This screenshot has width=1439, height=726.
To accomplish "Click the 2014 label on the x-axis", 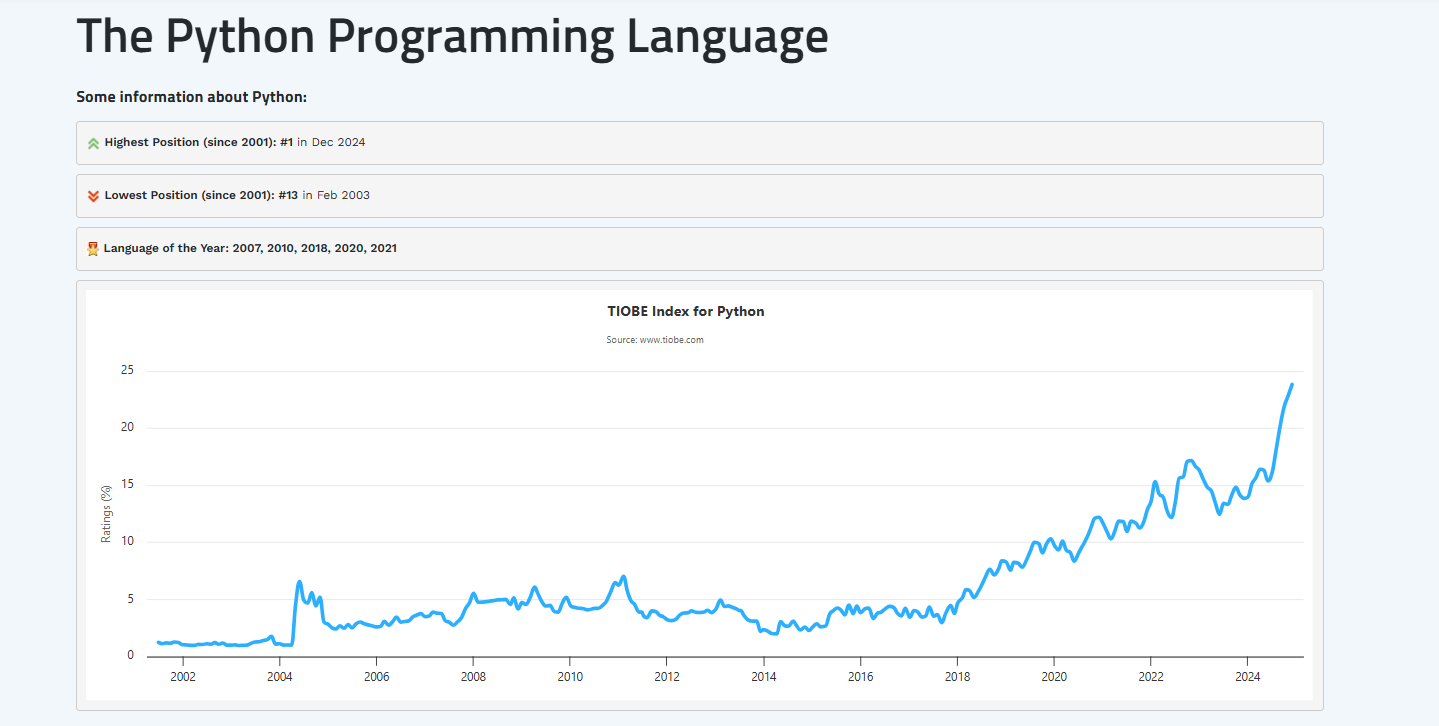I will point(764,676).
